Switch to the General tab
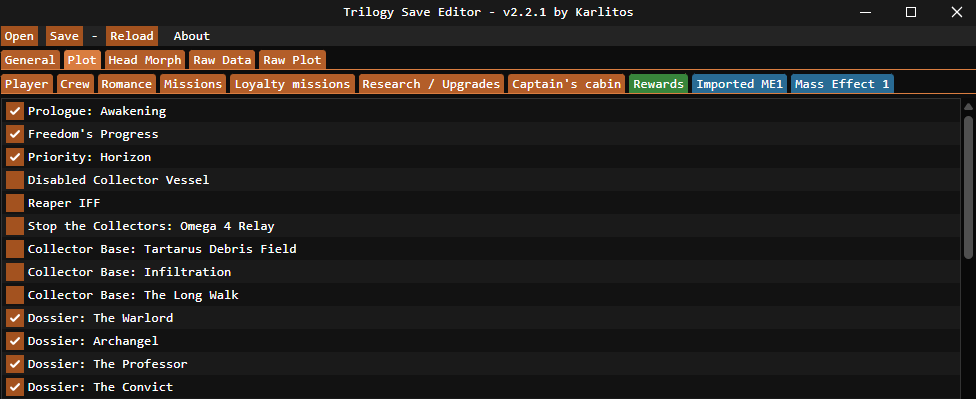 30,60
